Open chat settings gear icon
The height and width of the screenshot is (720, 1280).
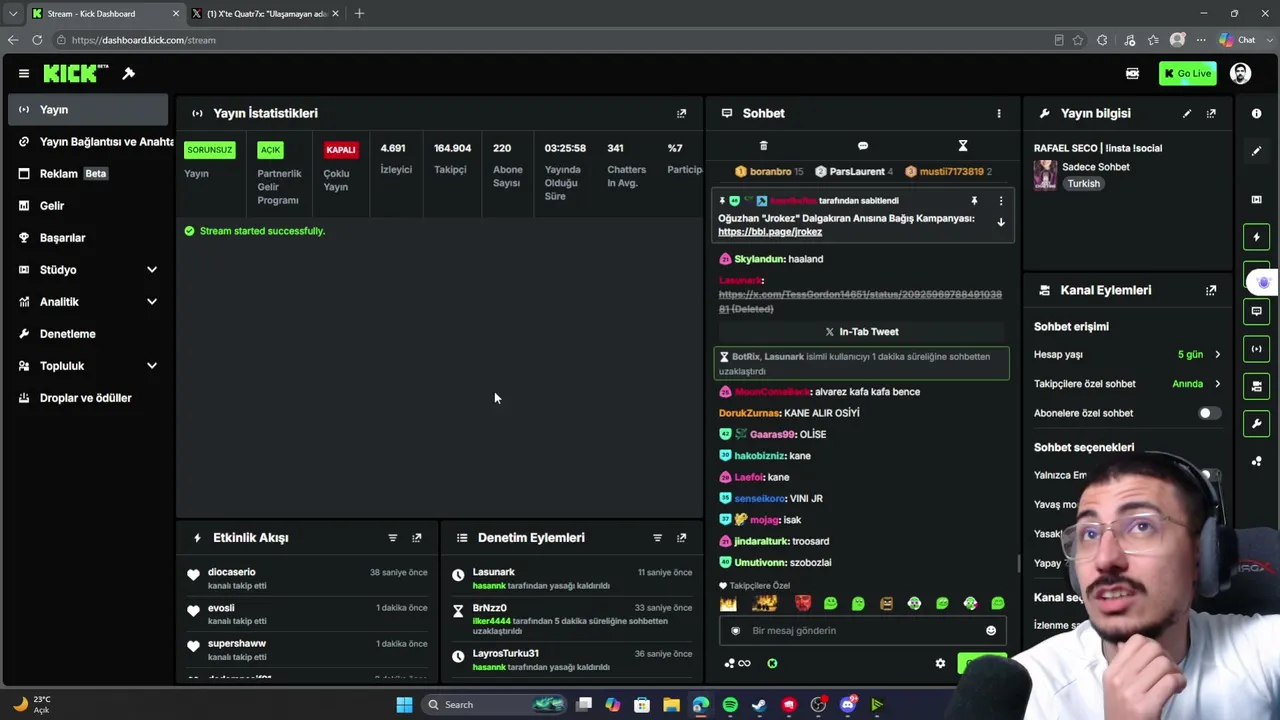pos(940,663)
